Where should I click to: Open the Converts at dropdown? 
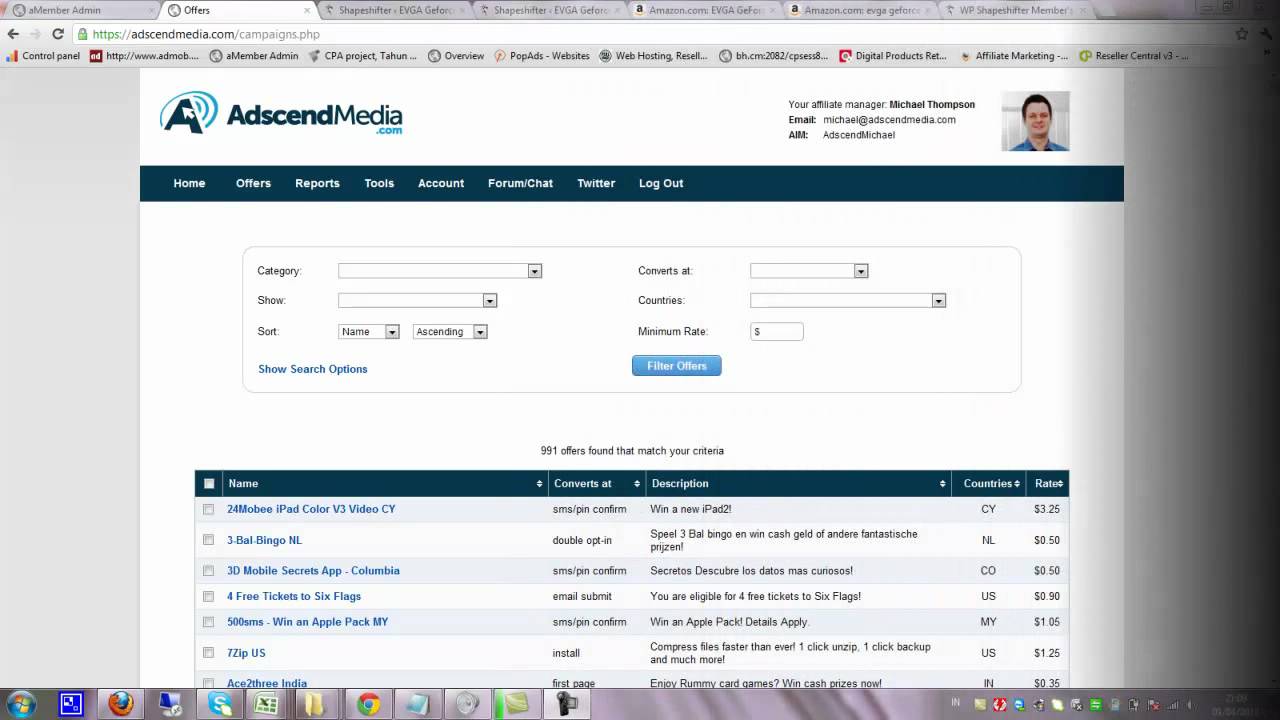[x=808, y=271]
